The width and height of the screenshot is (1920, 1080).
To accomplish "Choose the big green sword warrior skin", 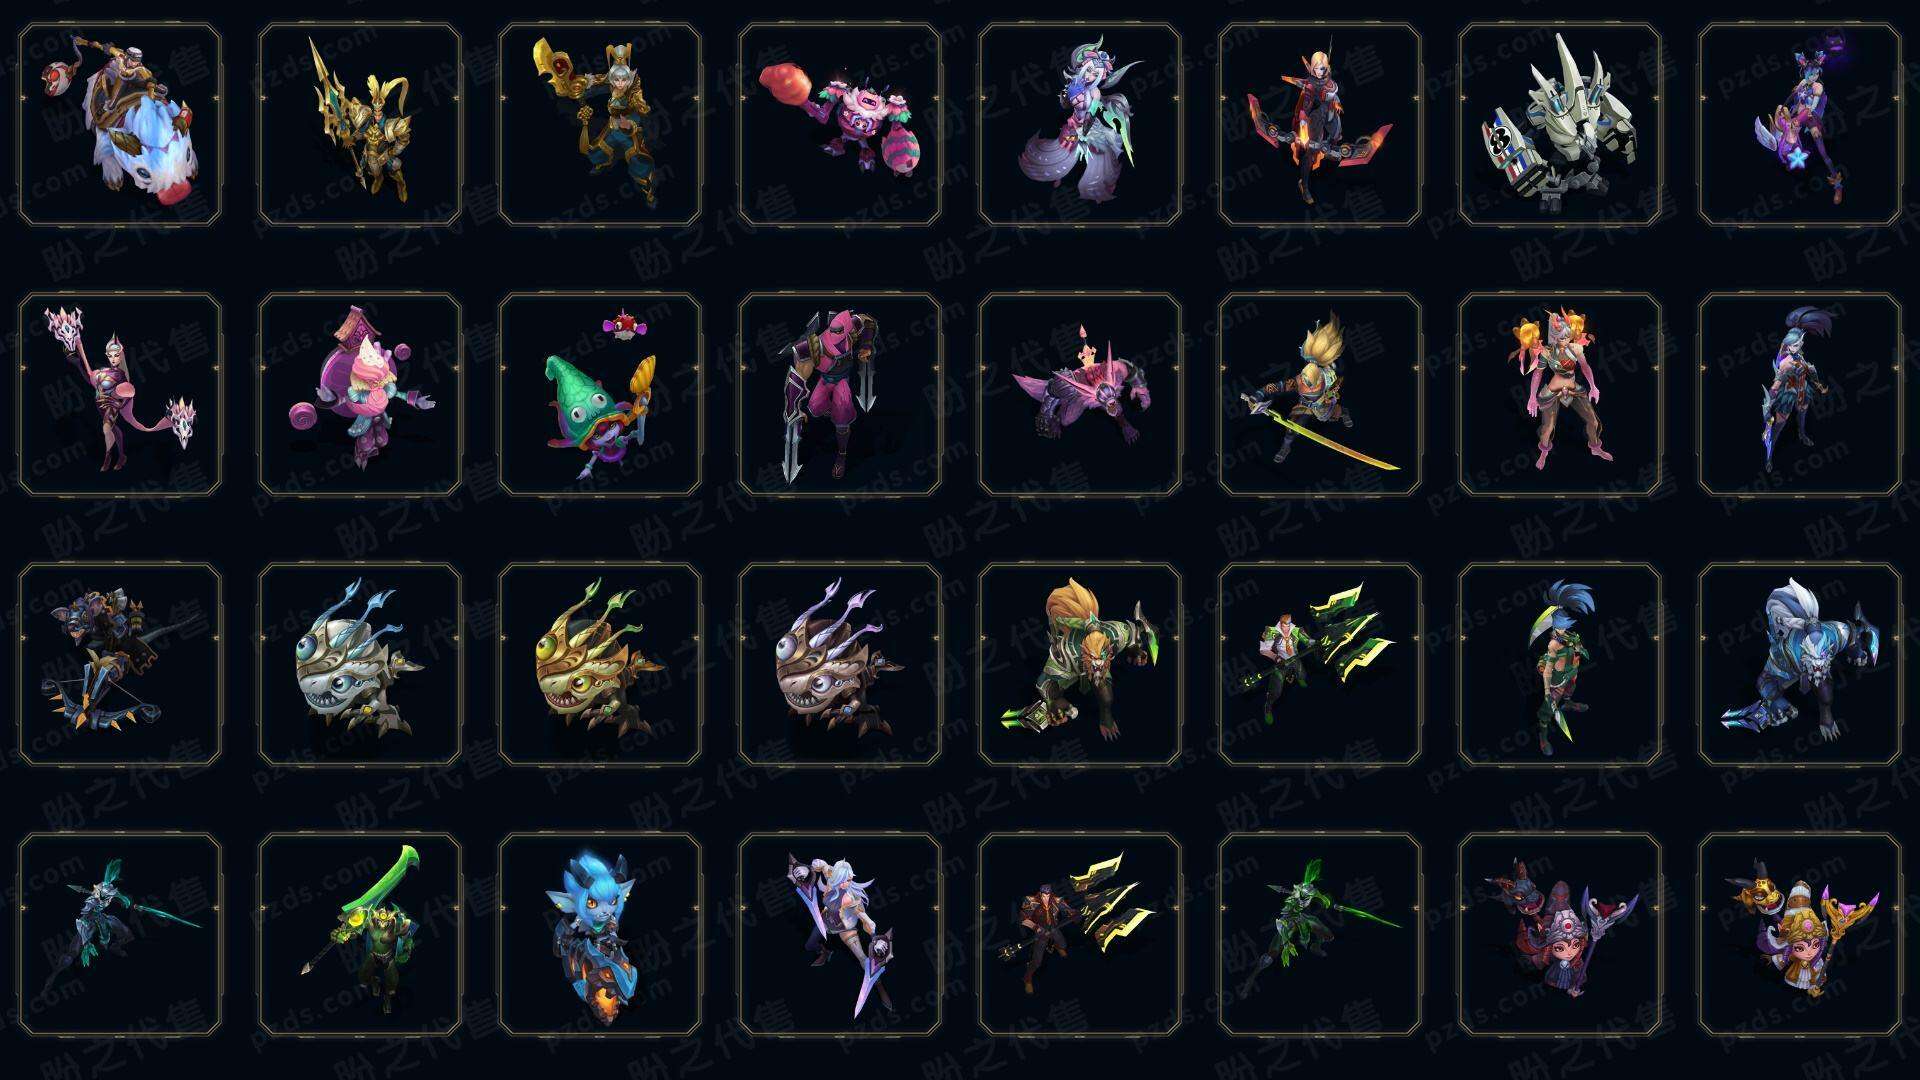I will click(360, 934).
